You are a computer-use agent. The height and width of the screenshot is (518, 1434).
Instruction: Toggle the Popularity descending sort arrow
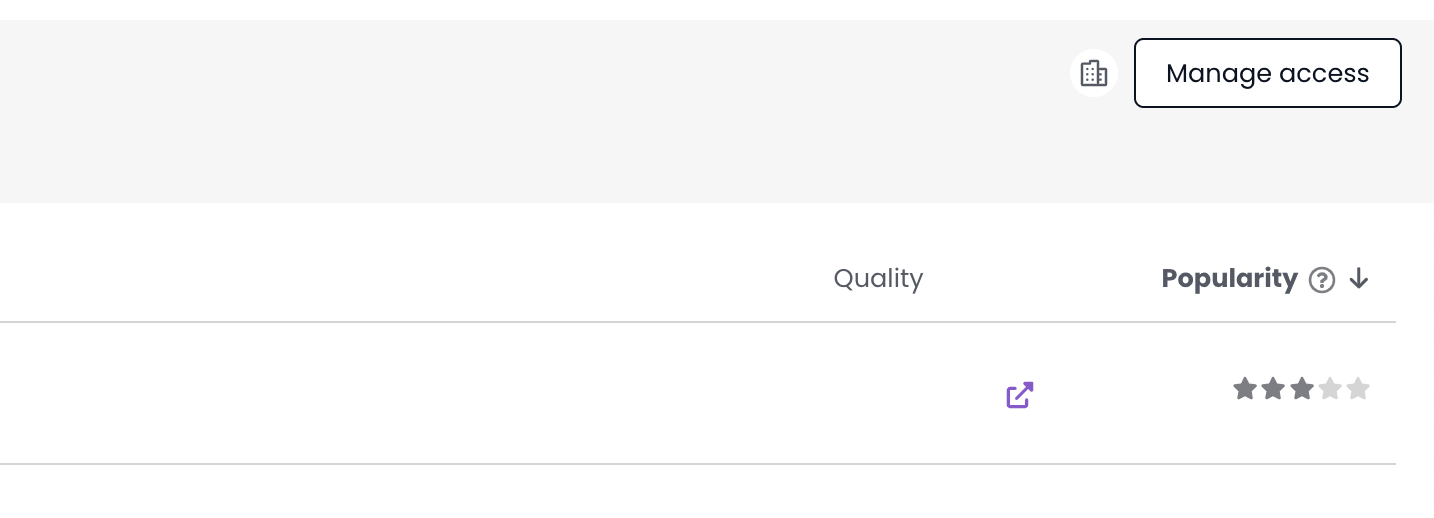point(1358,279)
